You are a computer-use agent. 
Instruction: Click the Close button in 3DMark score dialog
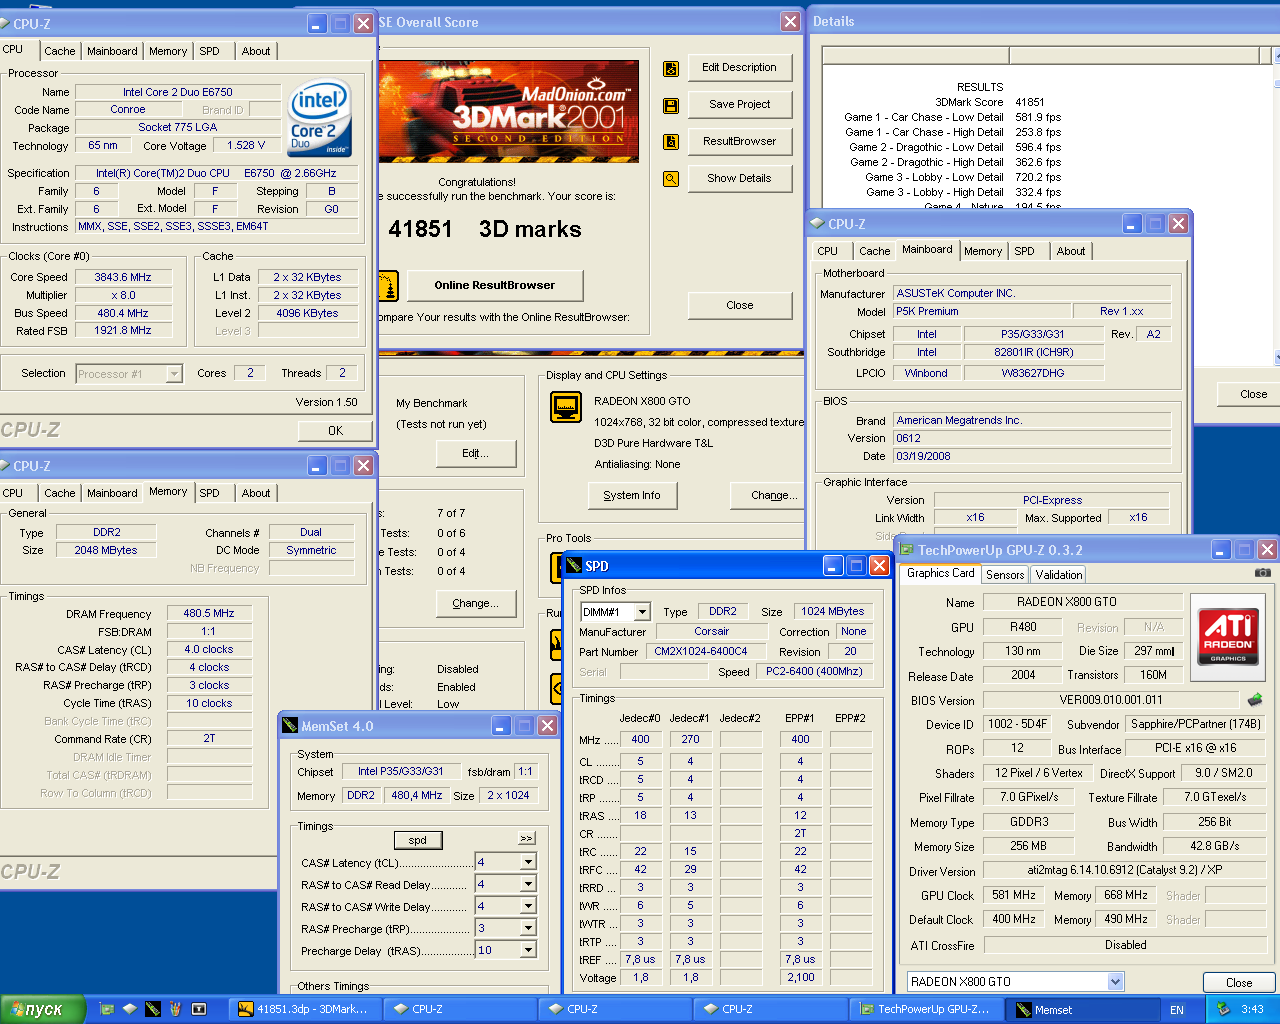click(739, 306)
